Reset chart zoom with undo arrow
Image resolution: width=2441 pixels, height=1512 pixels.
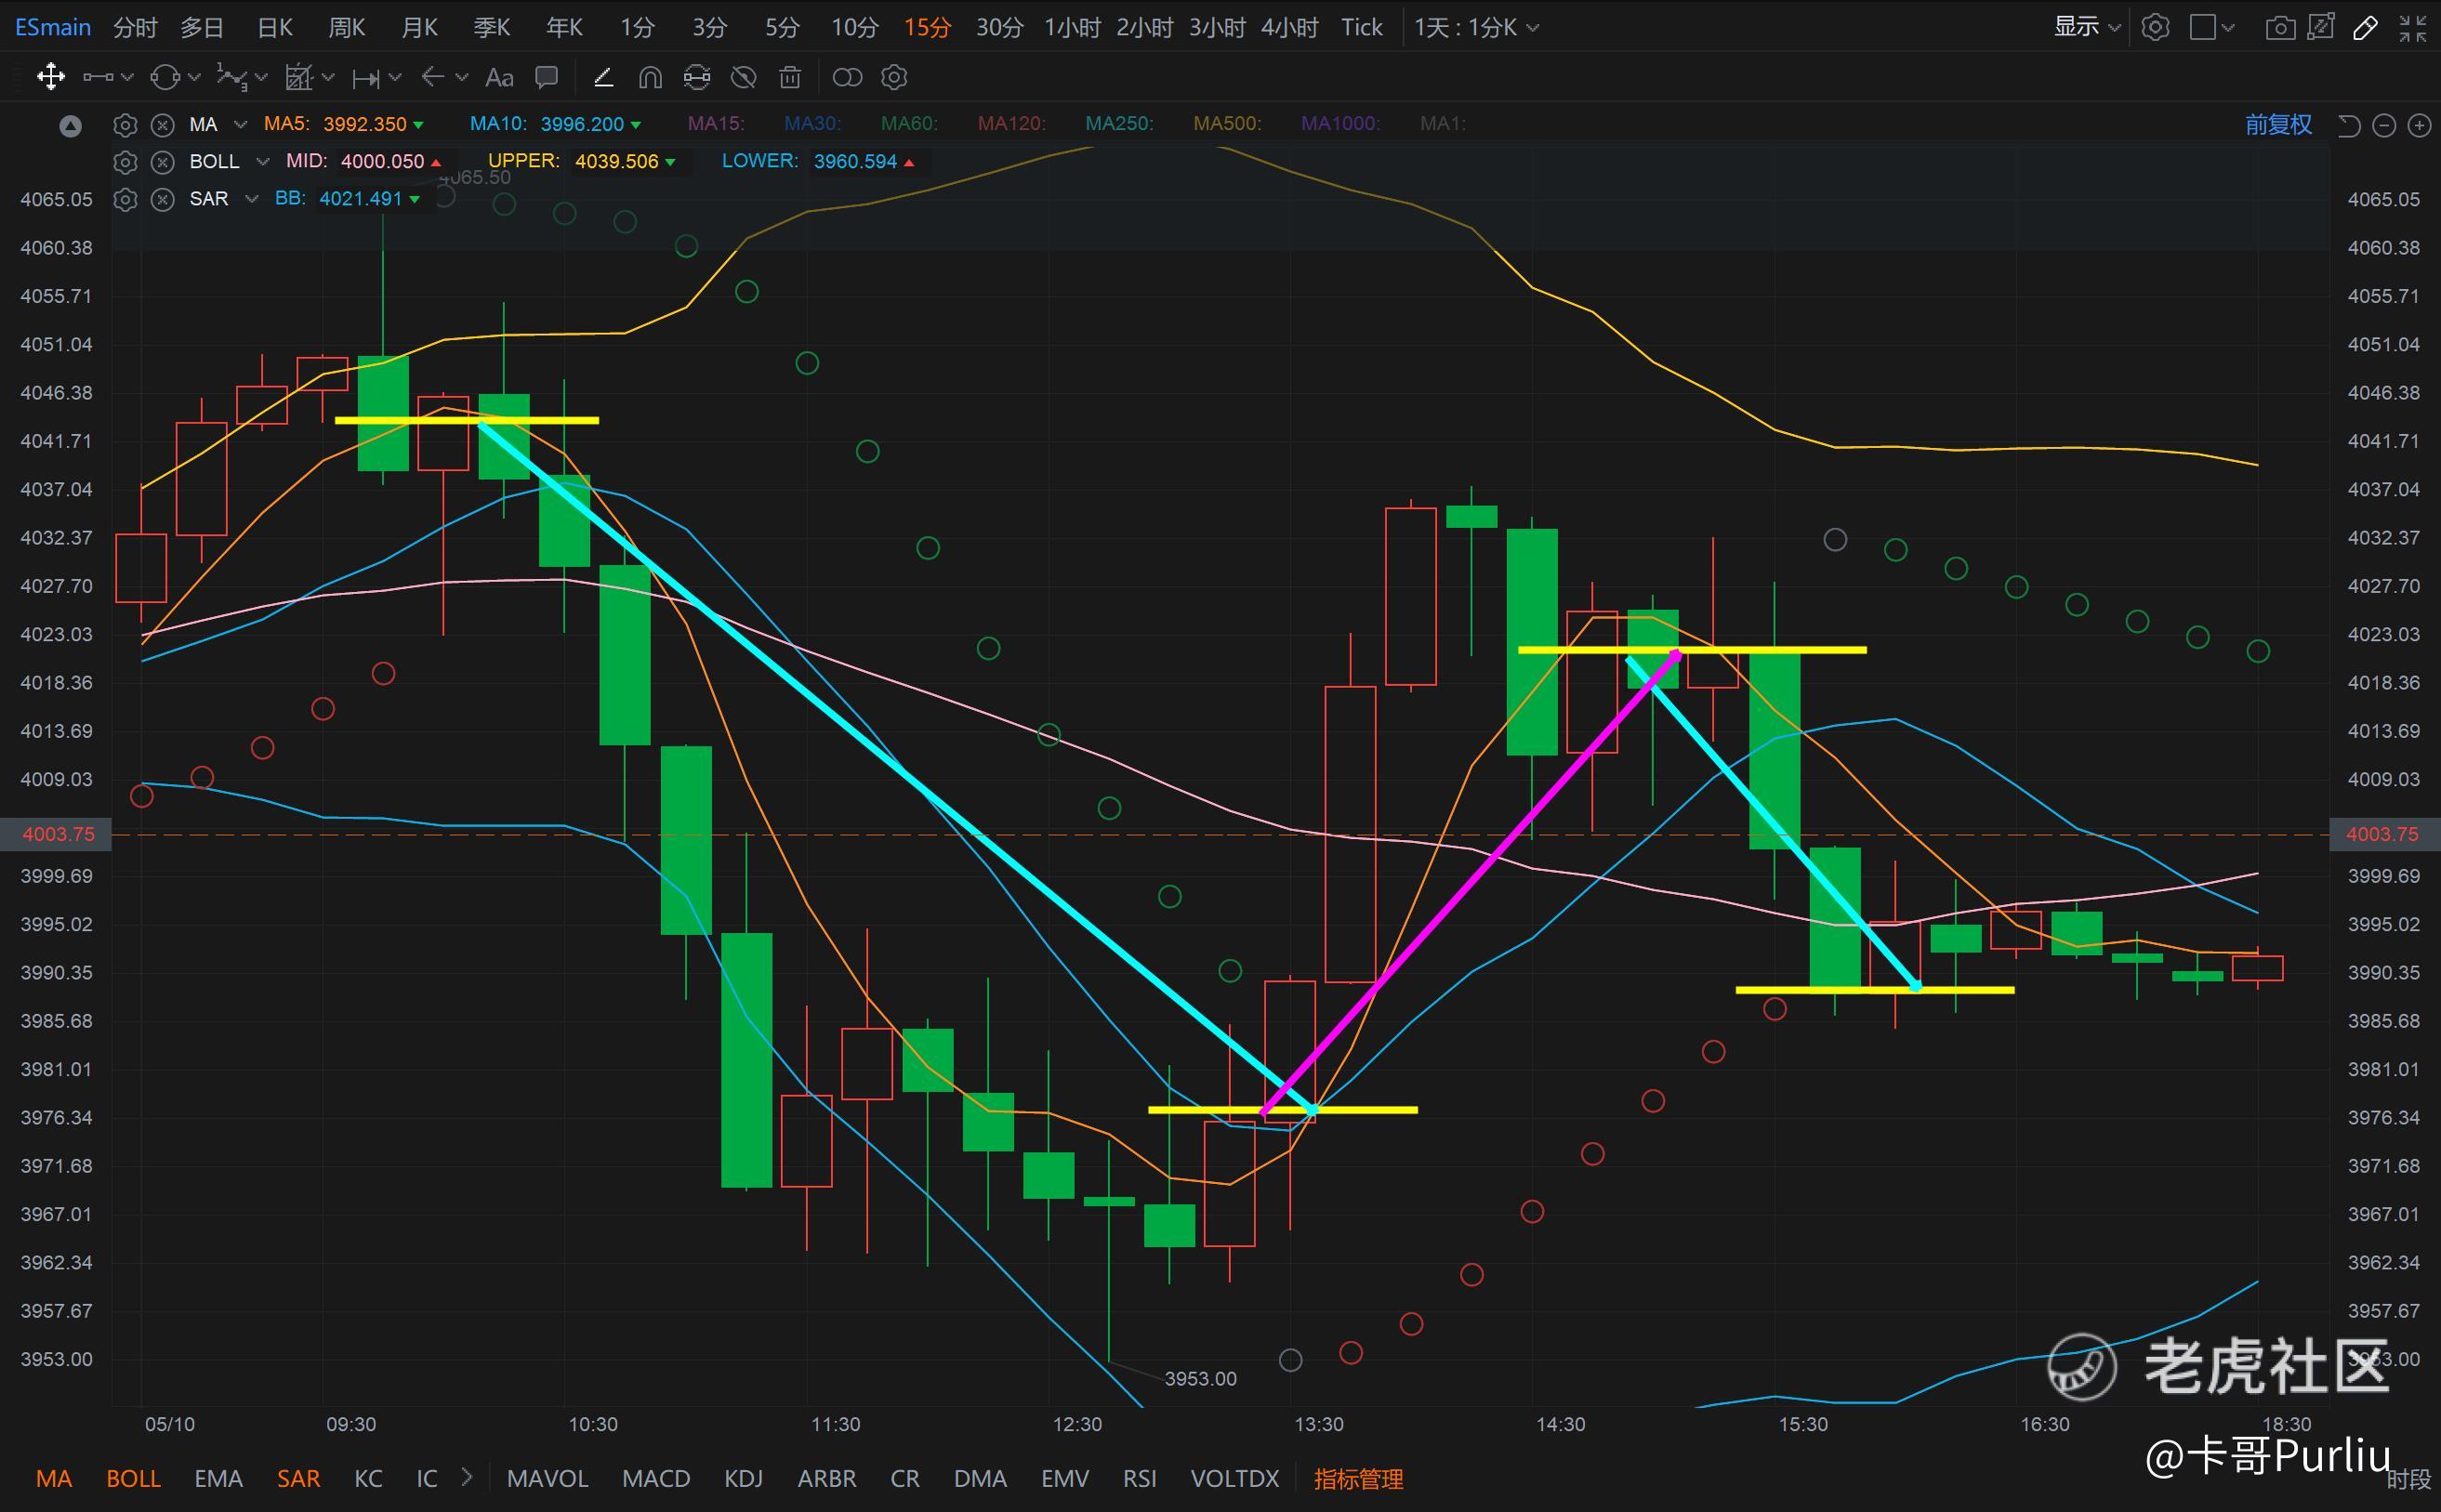click(2349, 125)
